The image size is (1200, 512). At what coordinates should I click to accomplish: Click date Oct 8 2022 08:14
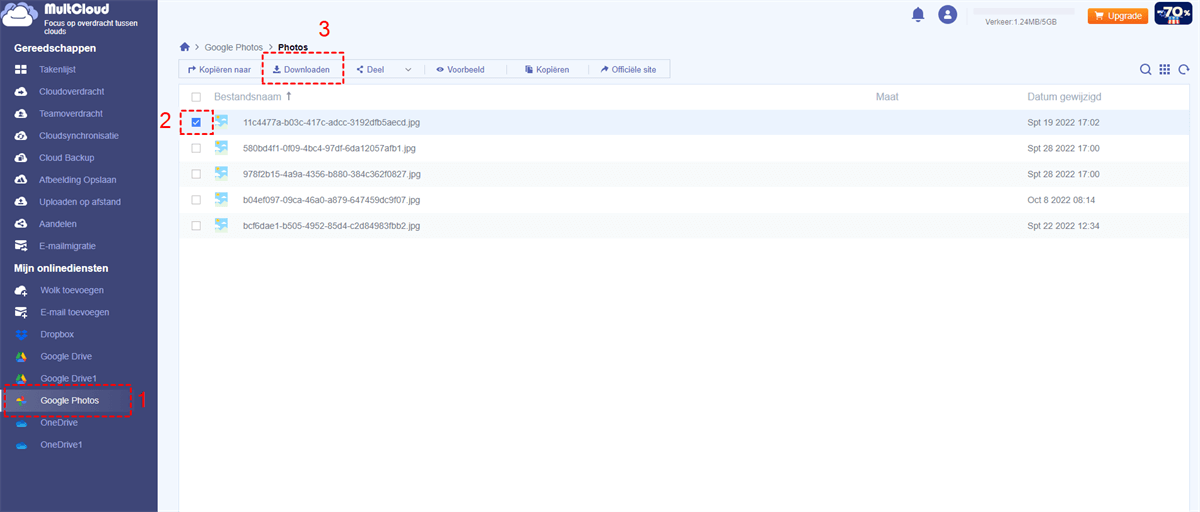(1061, 200)
